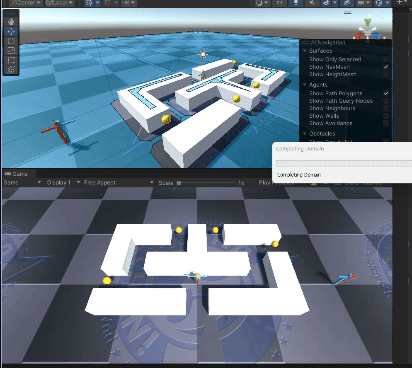Toggle grid visibility in scene toolbar
Image resolution: width=412 pixels, height=368 pixels.
click(x=89, y=3)
